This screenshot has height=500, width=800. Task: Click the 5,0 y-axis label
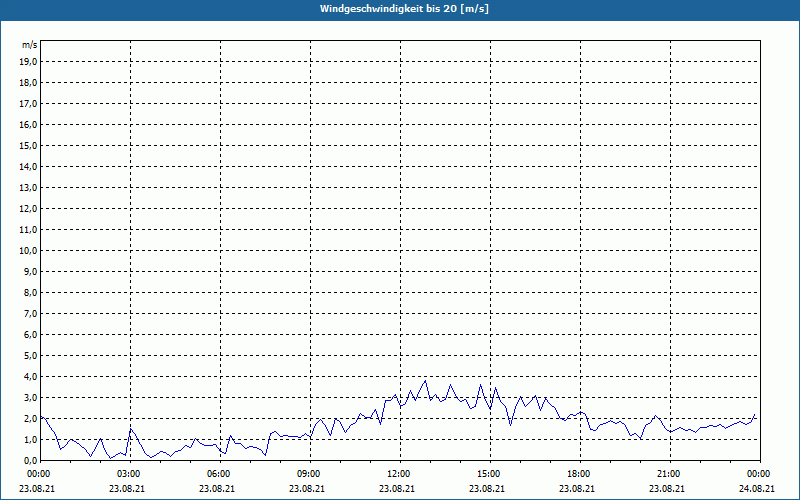[30, 356]
